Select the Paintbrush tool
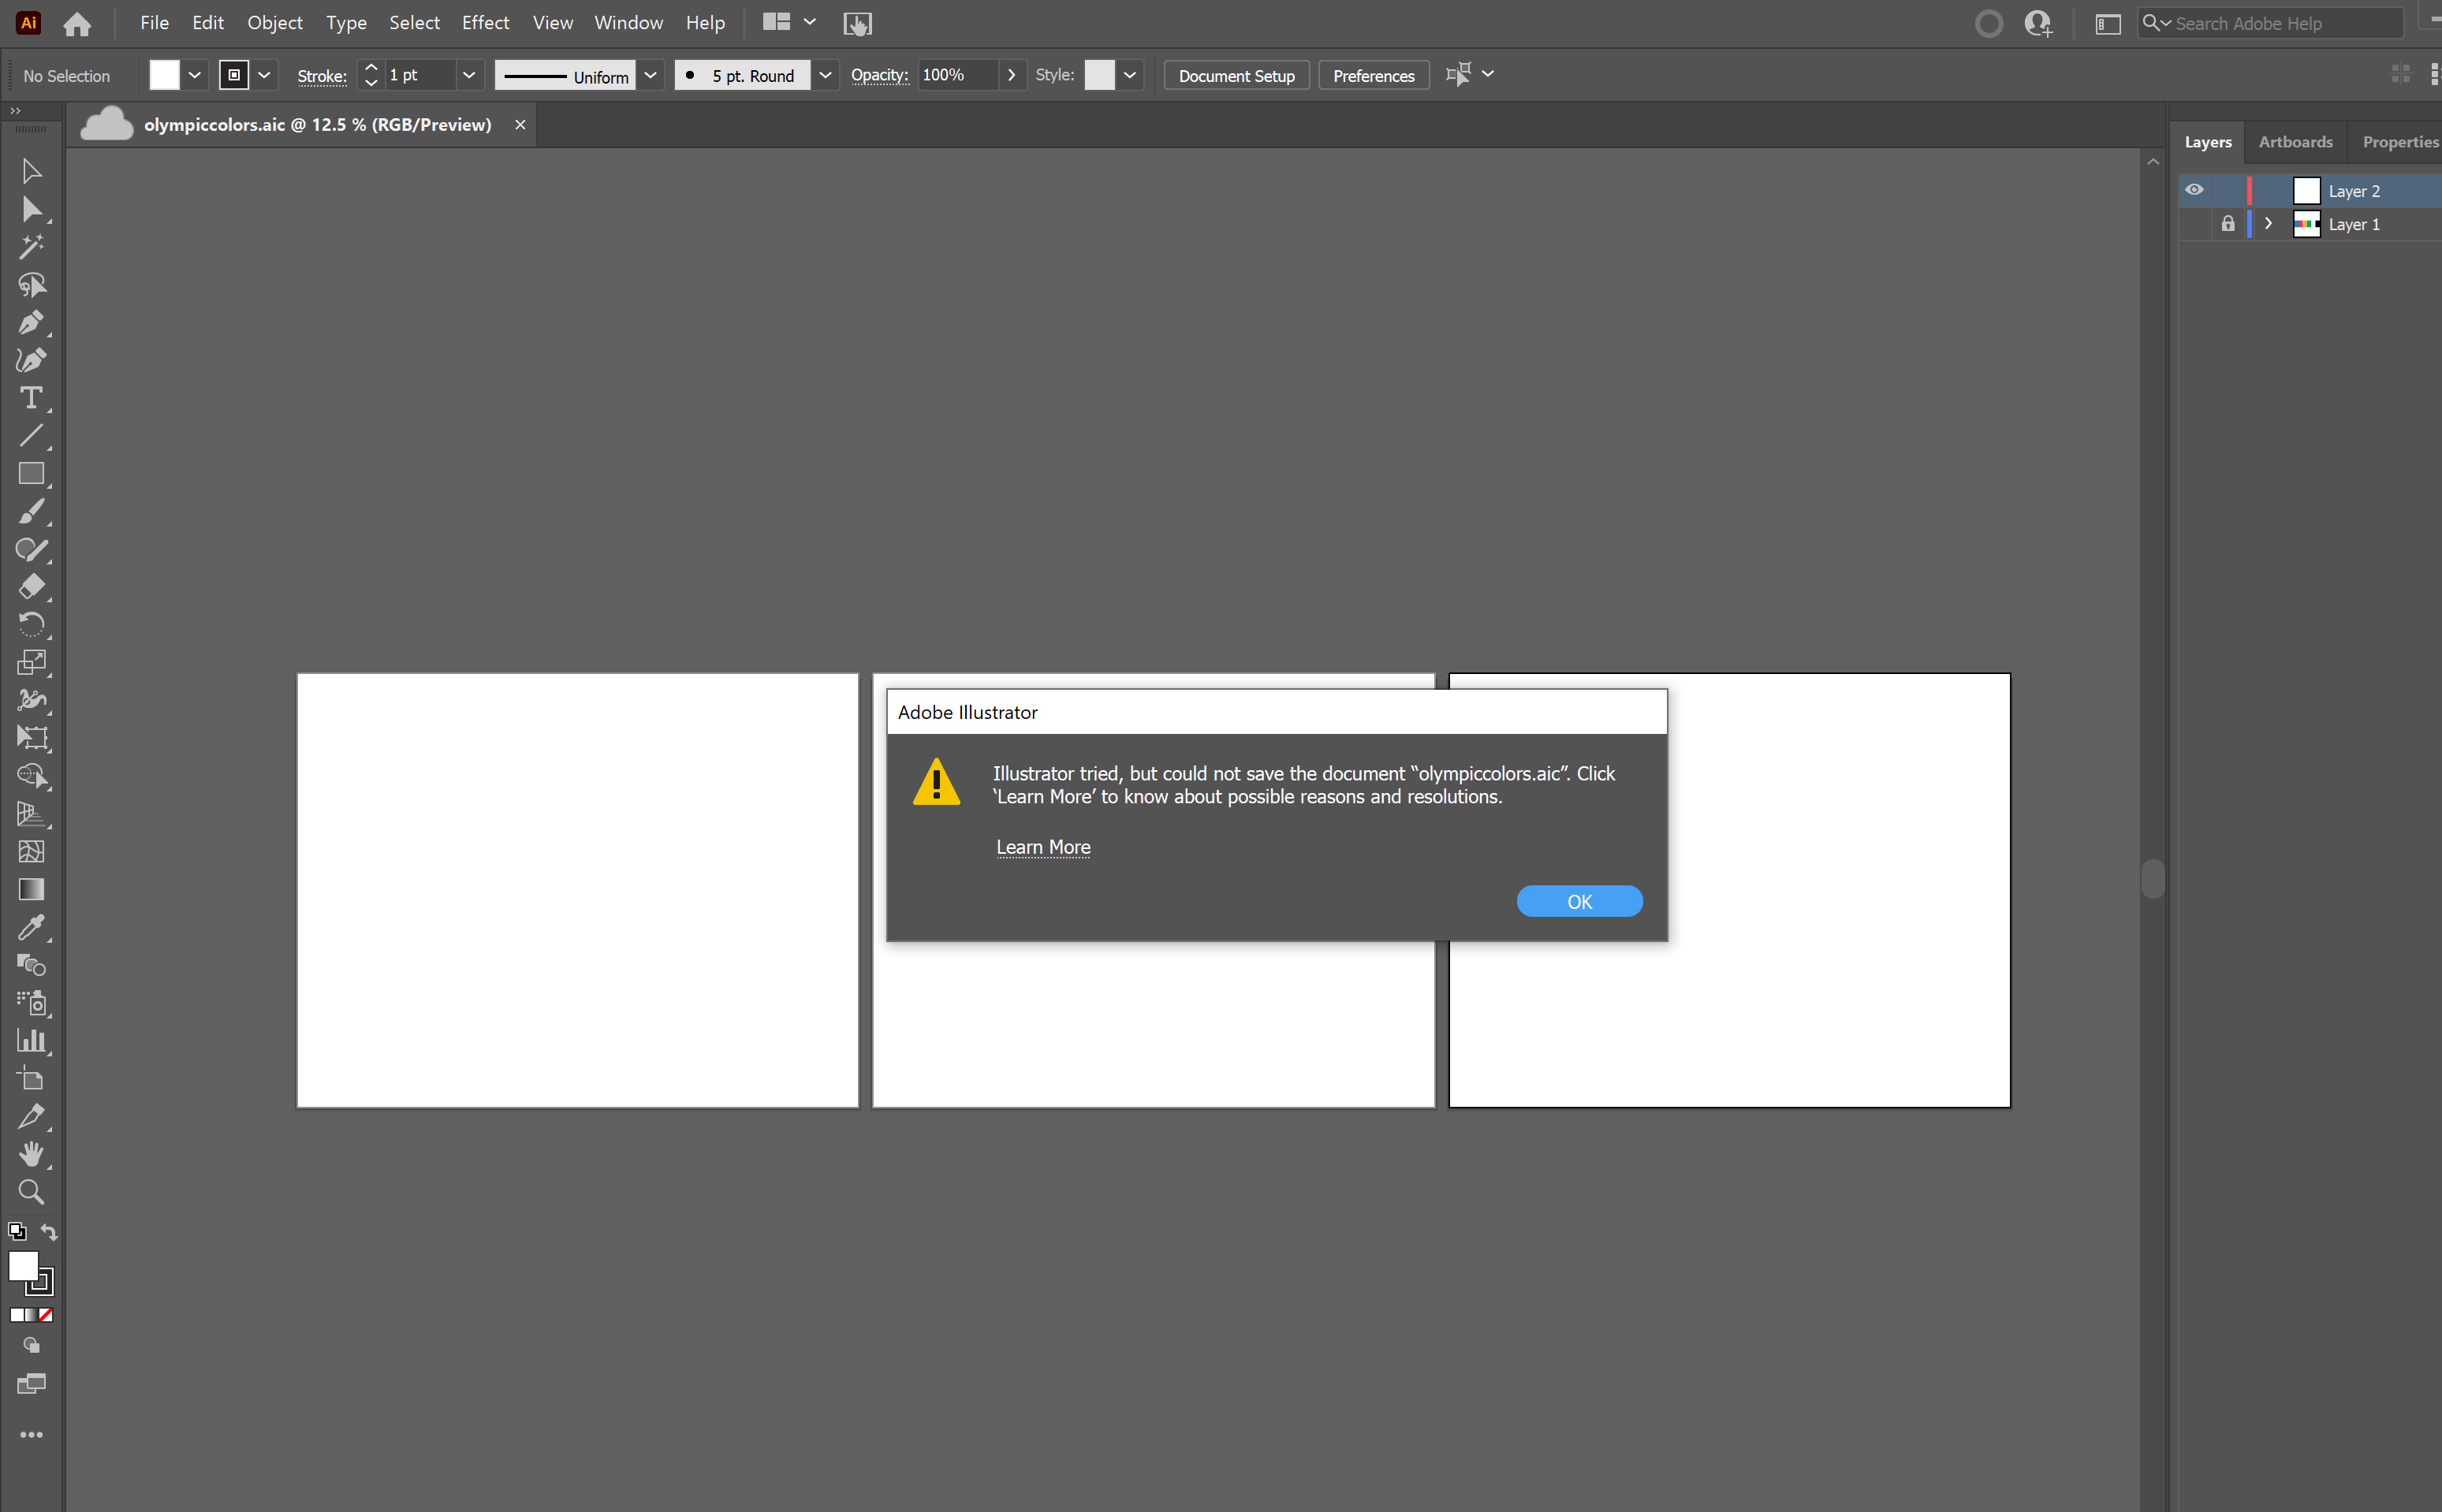2442x1512 pixels. coord(32,512)
